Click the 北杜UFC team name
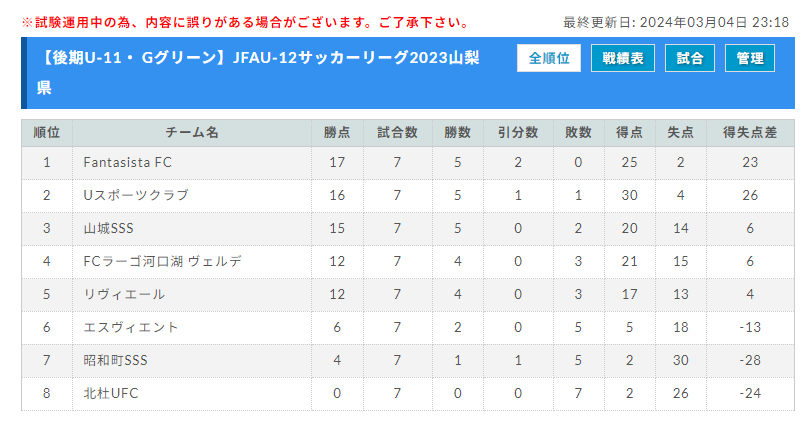The height and width of the screenshot is (423, 804). tap(111, 393)
